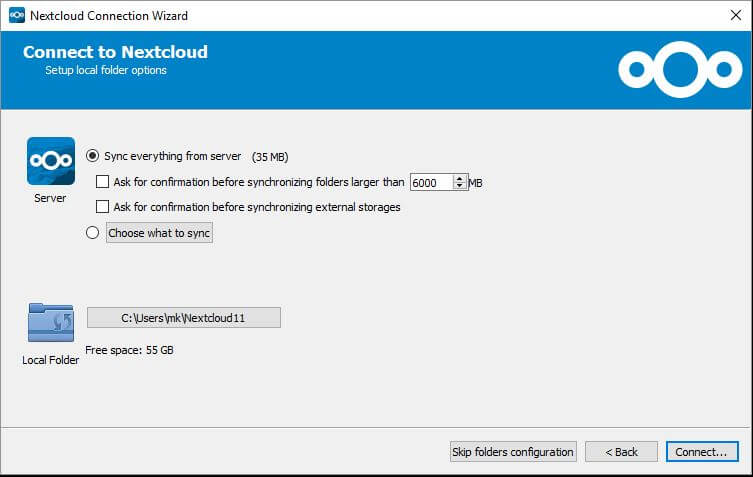The height and width of the screenshot is (477, 753).
Task: Click the (35 MB) size text
Action: click(x=270, y=157)
